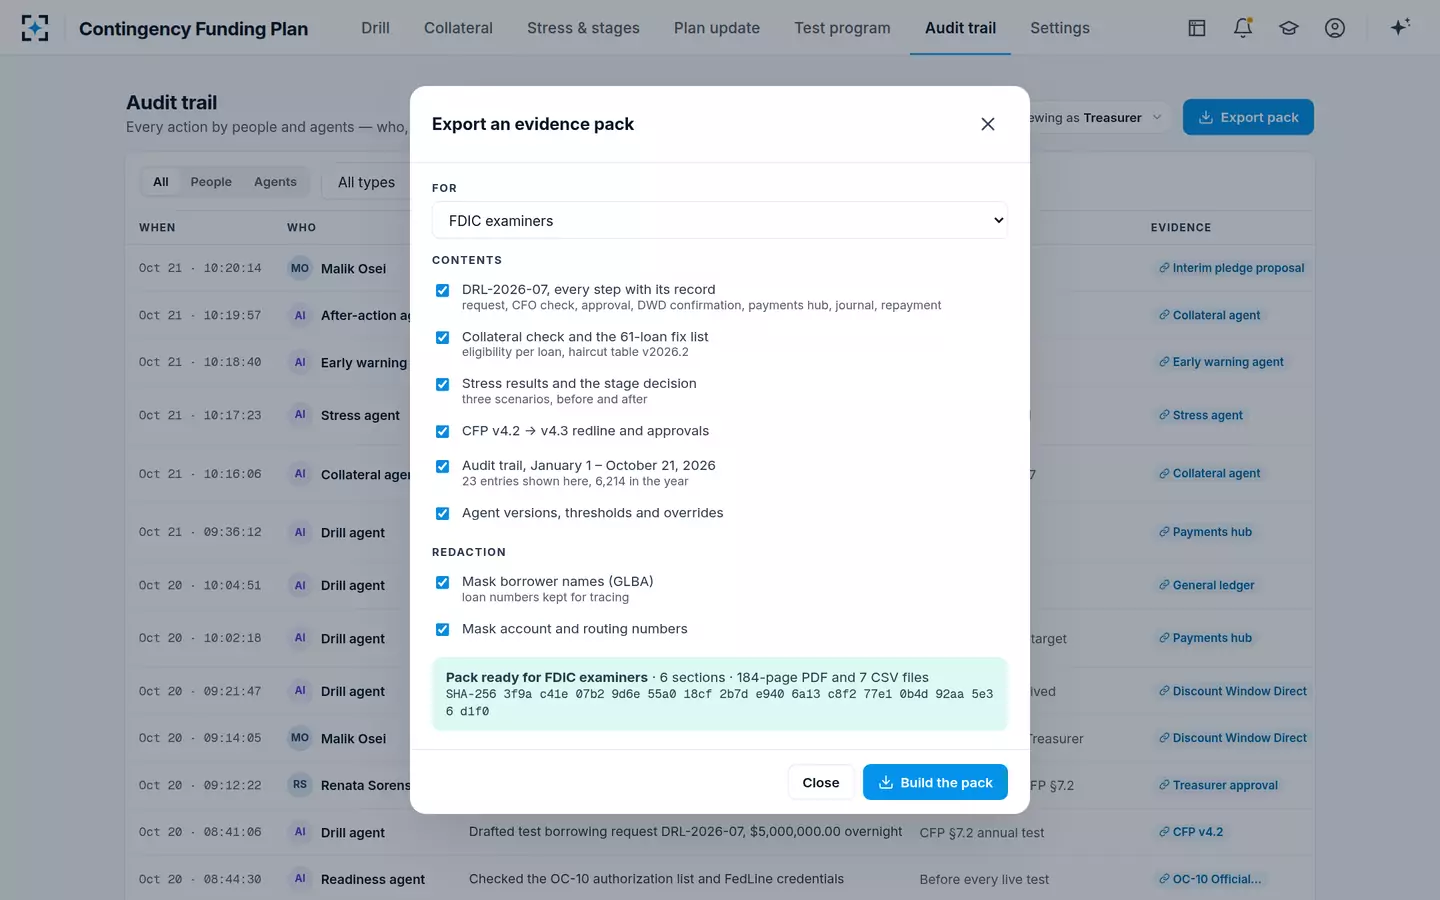Open the FDIC examiners dropdown
The width and height of the screenshot is (1440, 900).
pos(720,221)
